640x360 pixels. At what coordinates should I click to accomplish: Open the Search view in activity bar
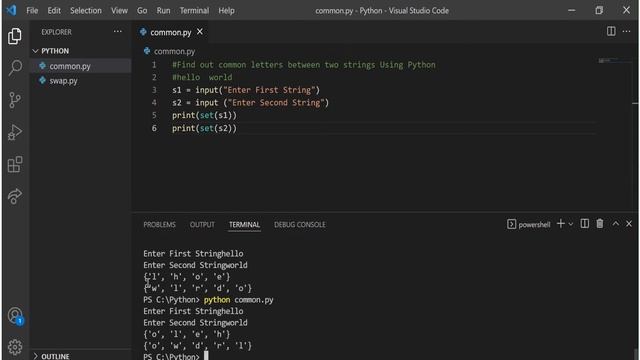coord(15,68)
